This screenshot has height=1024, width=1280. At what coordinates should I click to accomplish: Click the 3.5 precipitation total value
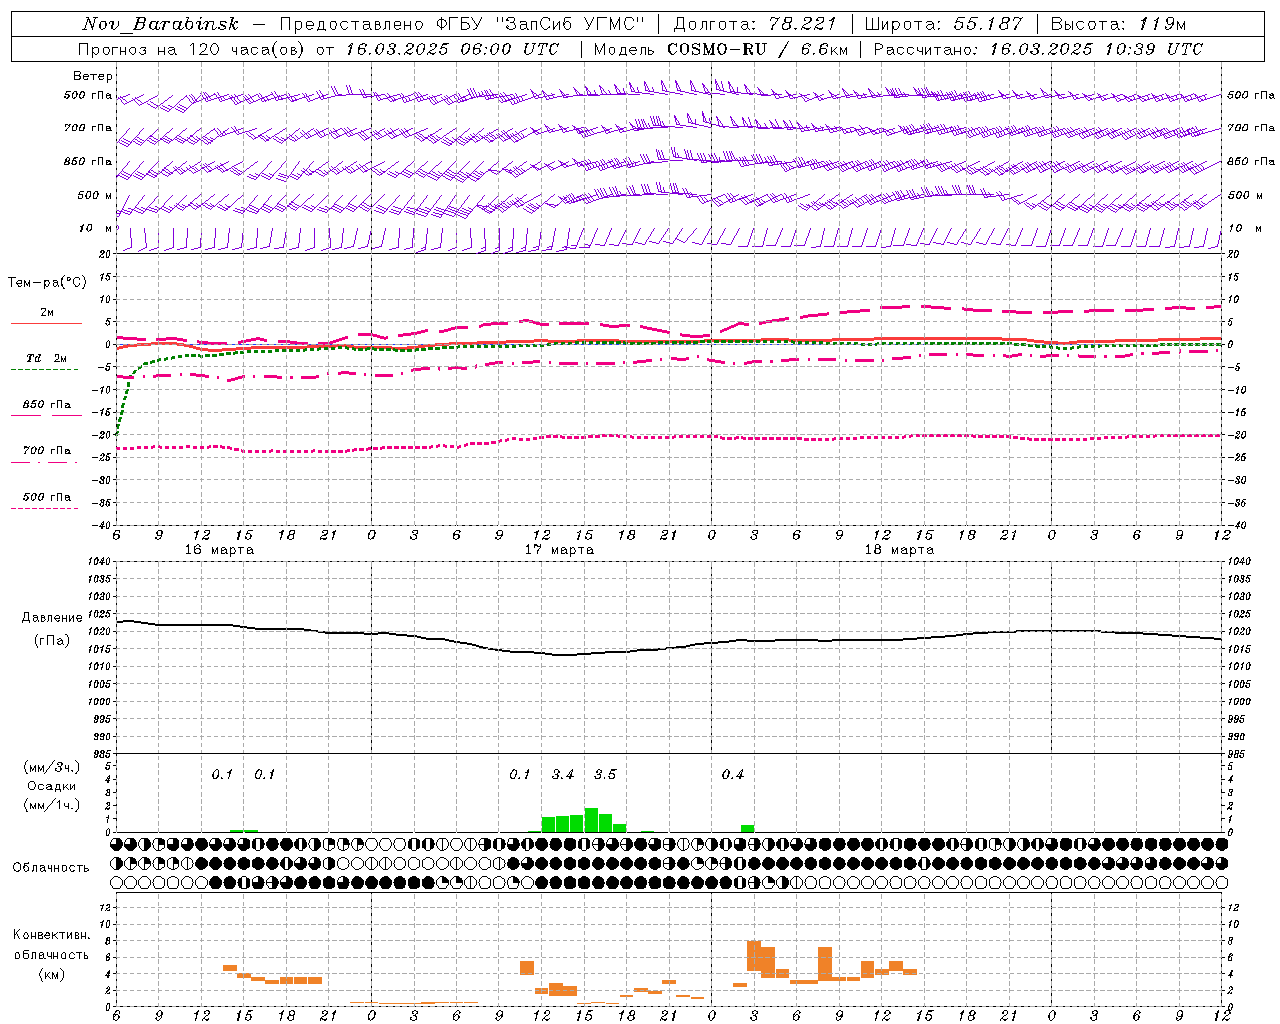click(x=605, y=775)
